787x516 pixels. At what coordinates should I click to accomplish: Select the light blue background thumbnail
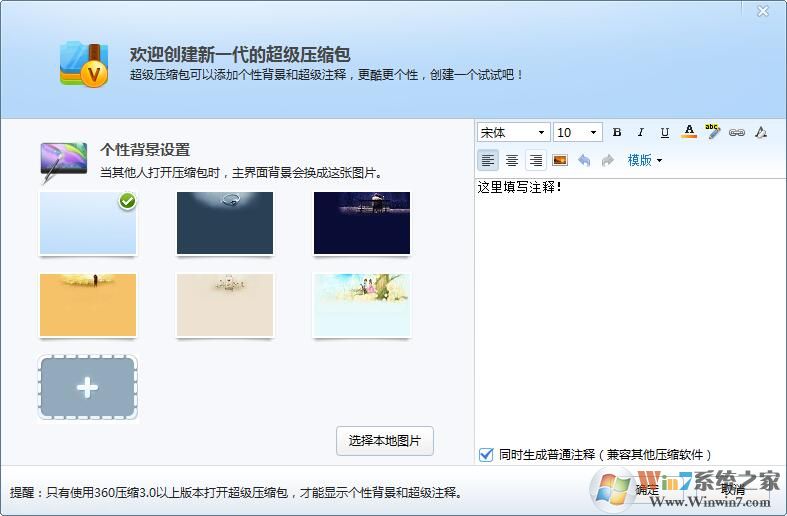coord(88,223)
